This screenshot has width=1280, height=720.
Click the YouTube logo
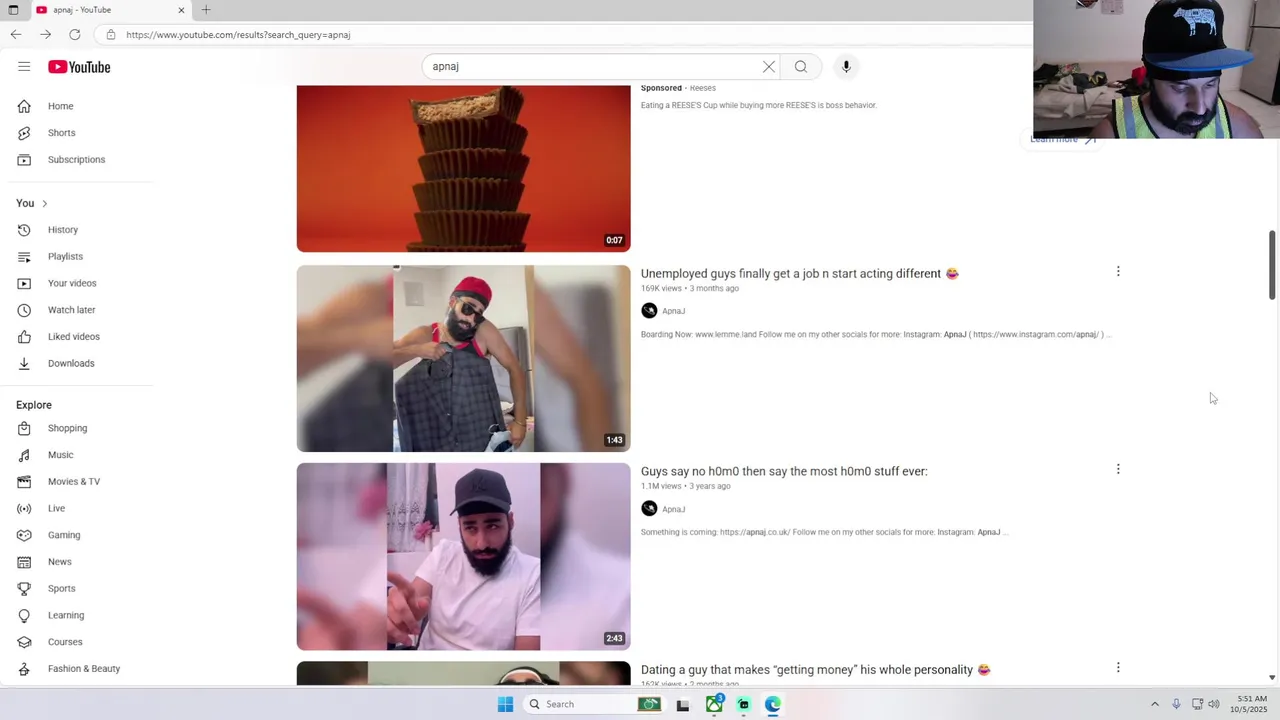tap(79, 67)
